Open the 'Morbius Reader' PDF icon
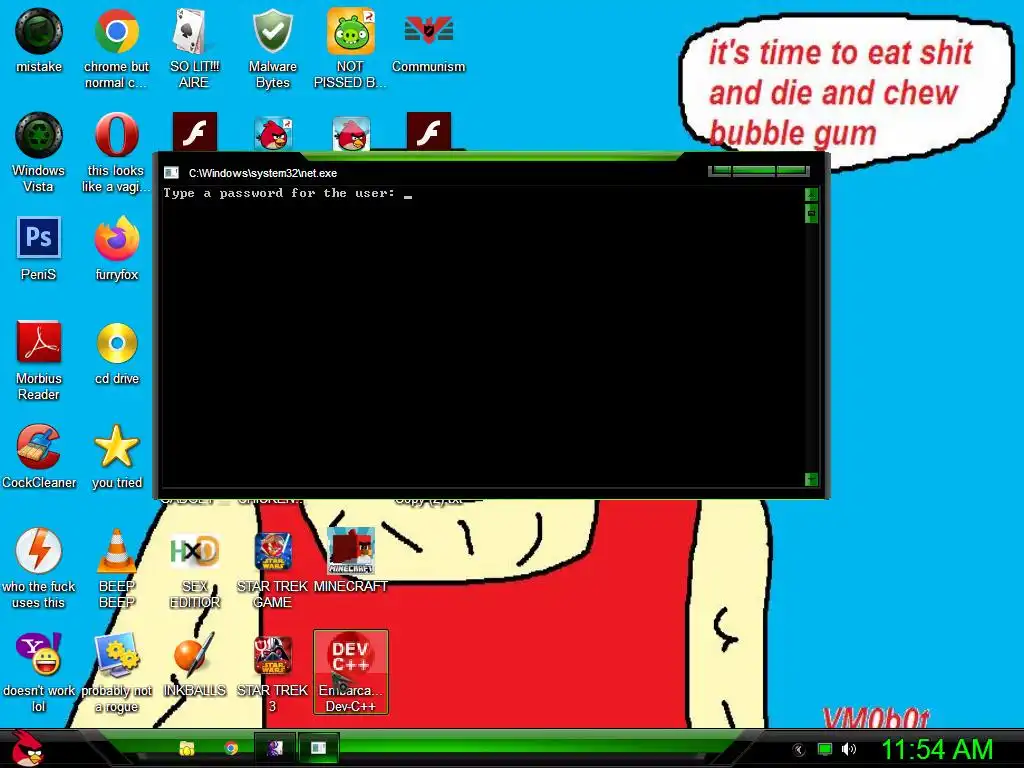This screenshot has height=768, width=1024. (x=39, y=360)
